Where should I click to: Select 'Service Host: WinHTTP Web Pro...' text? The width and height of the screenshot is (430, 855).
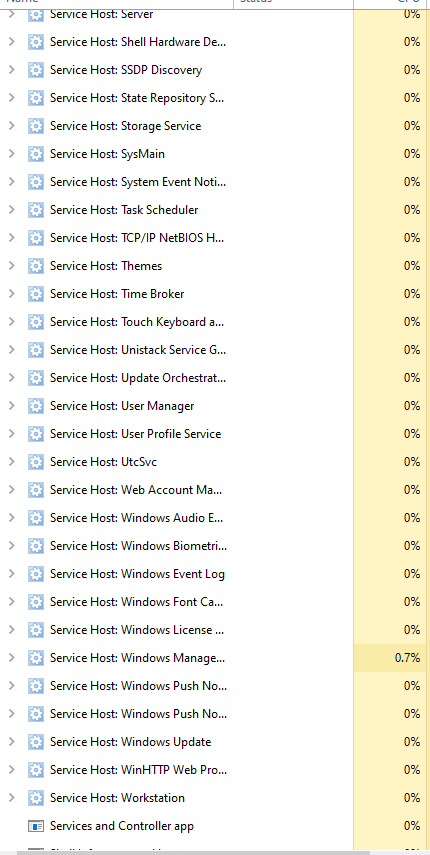138,770
